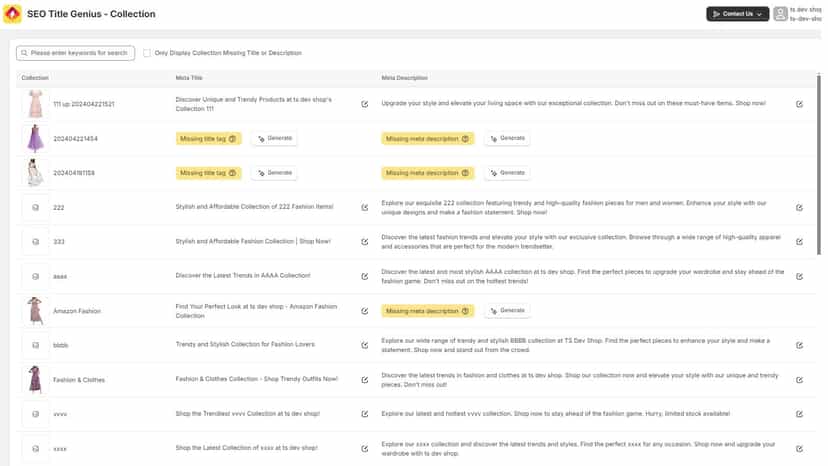Screen dimensions: 828x466
Task: Click the pink dress thumbnail of 111 up
Action: click(35, 104)
